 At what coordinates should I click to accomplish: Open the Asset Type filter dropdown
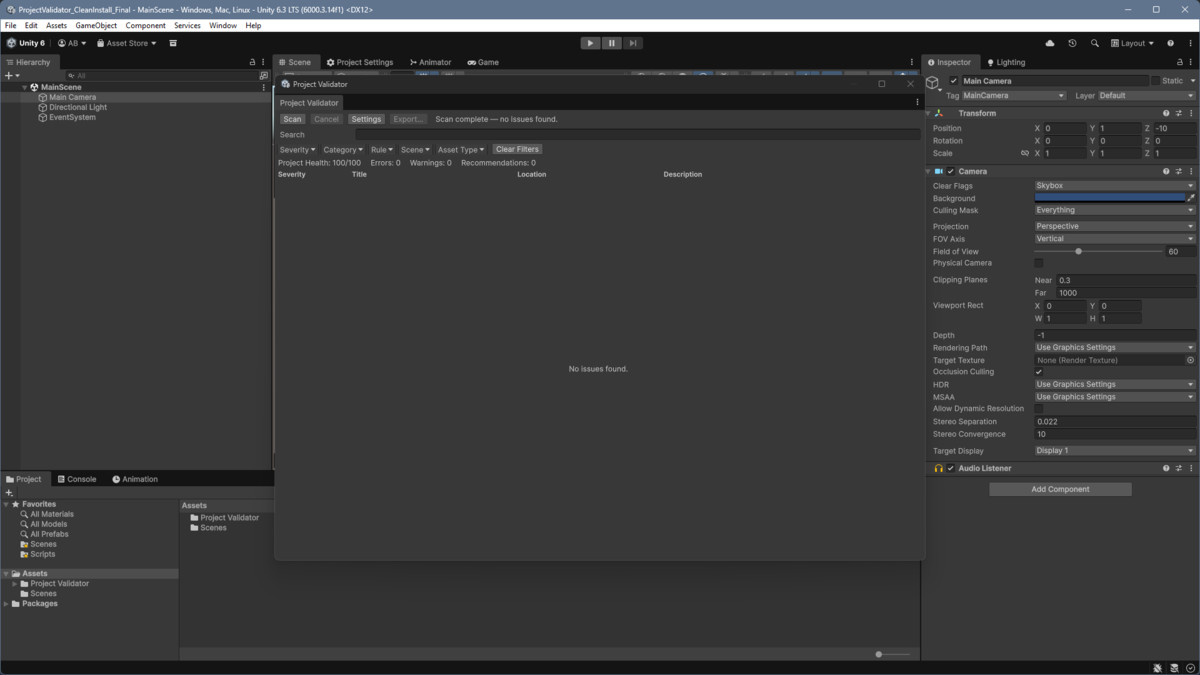click(461, 150)
